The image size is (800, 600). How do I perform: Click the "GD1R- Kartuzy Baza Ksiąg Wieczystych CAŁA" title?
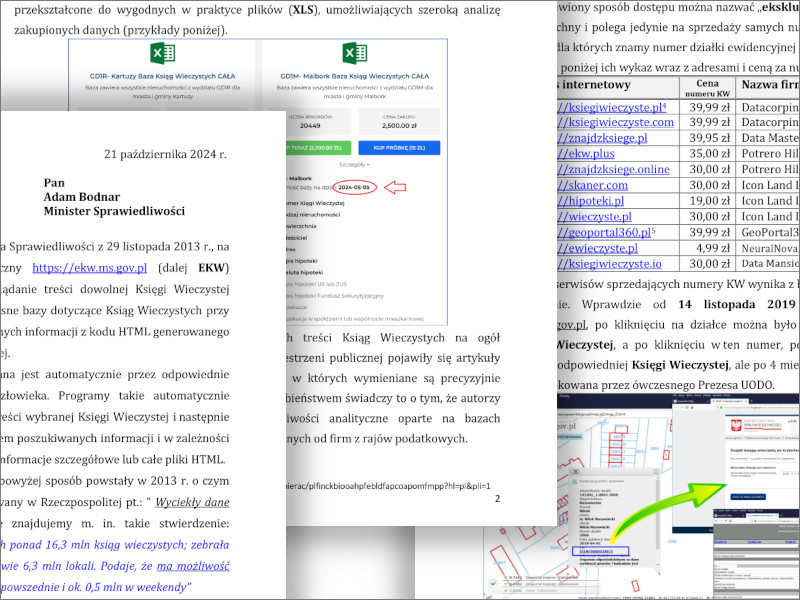point(162,76)
